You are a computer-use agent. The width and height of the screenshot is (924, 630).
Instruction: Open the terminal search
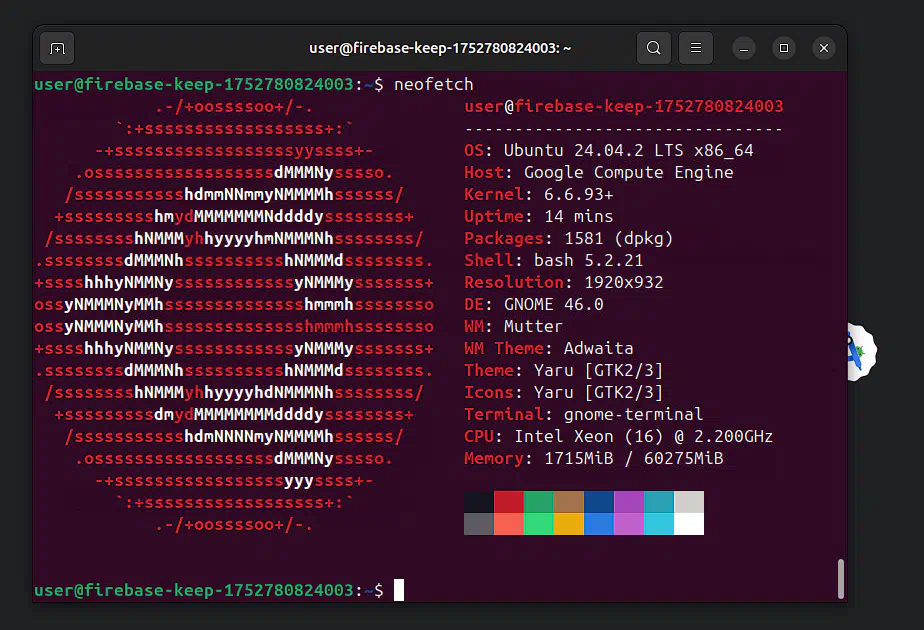click(x=654, y=48)
